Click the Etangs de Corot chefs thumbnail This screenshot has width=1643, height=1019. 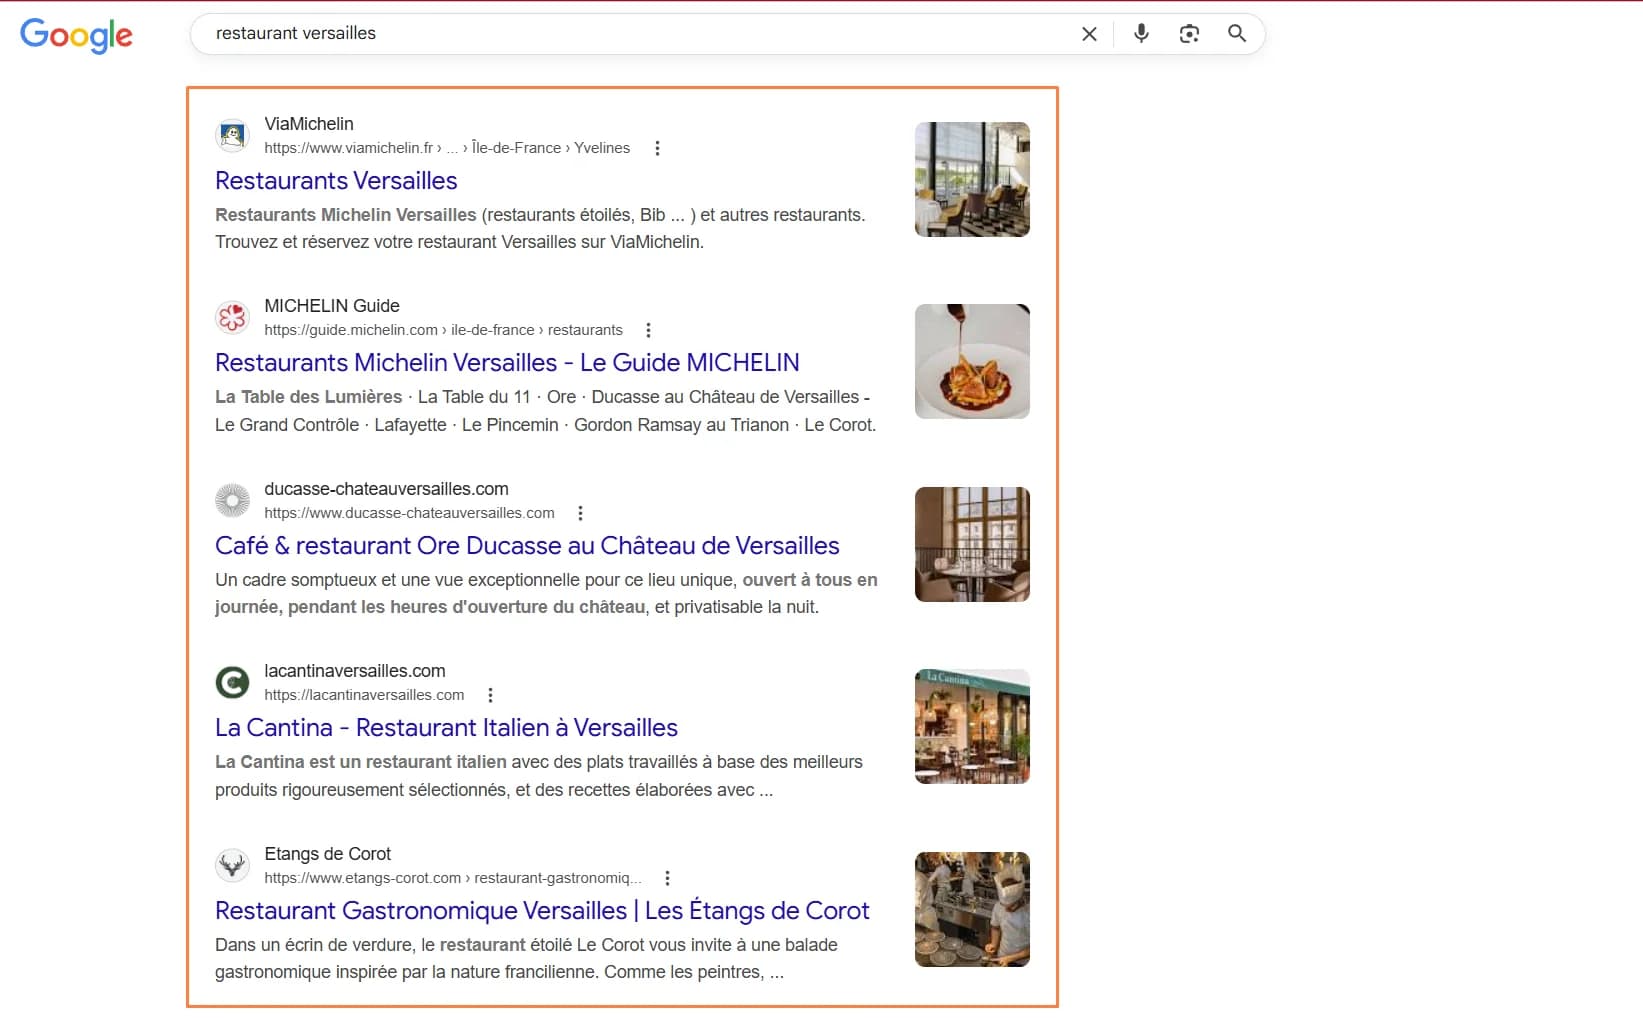(972, 909)
